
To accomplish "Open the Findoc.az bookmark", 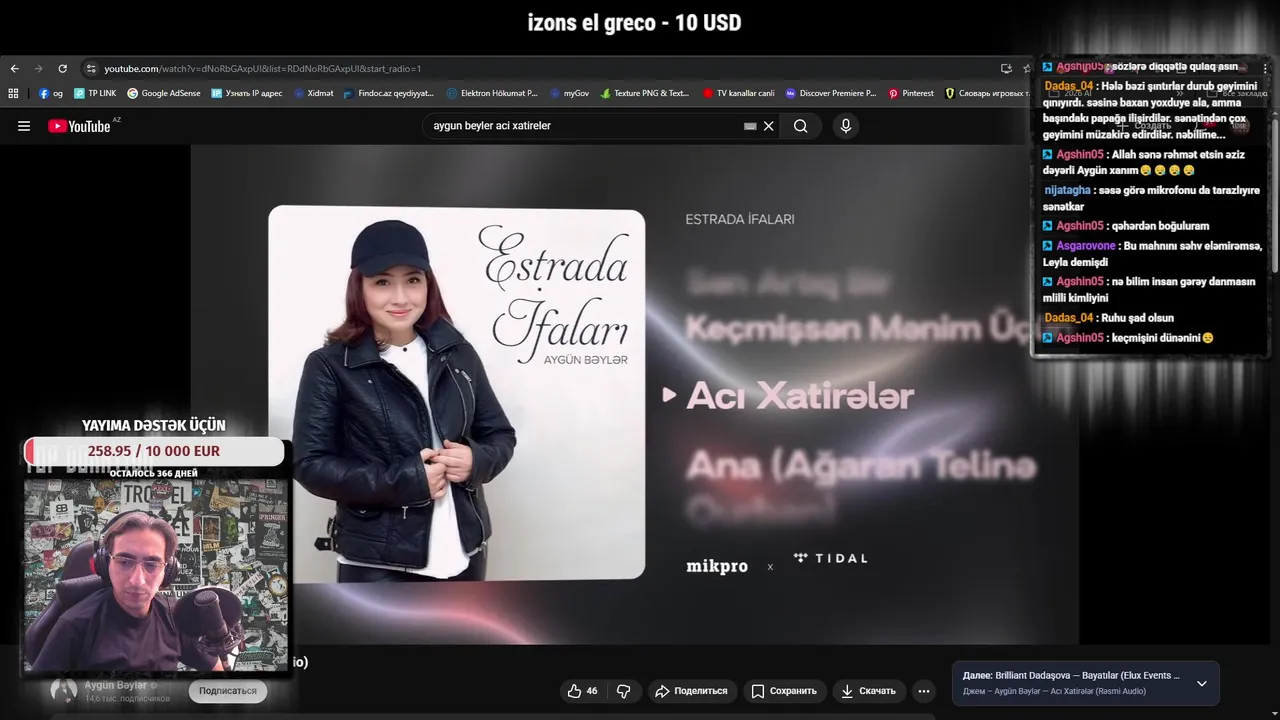I will point(389,93).
